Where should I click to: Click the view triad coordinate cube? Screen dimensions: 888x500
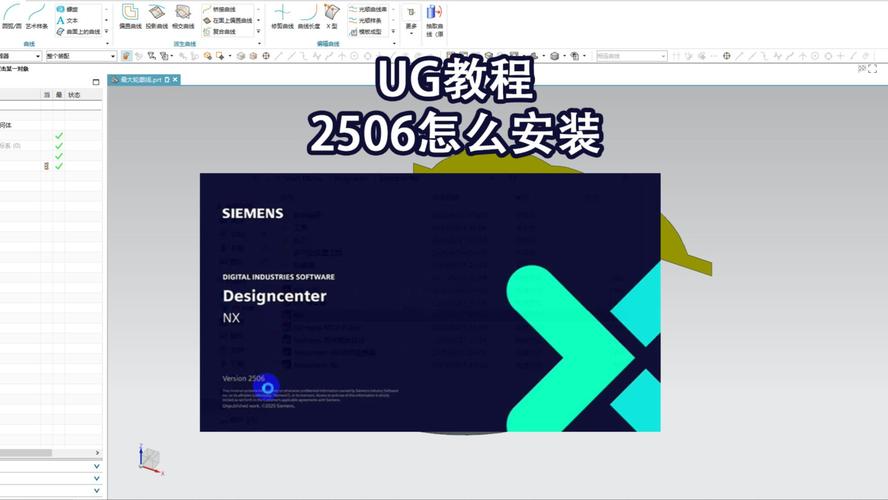tap(151, 460)
